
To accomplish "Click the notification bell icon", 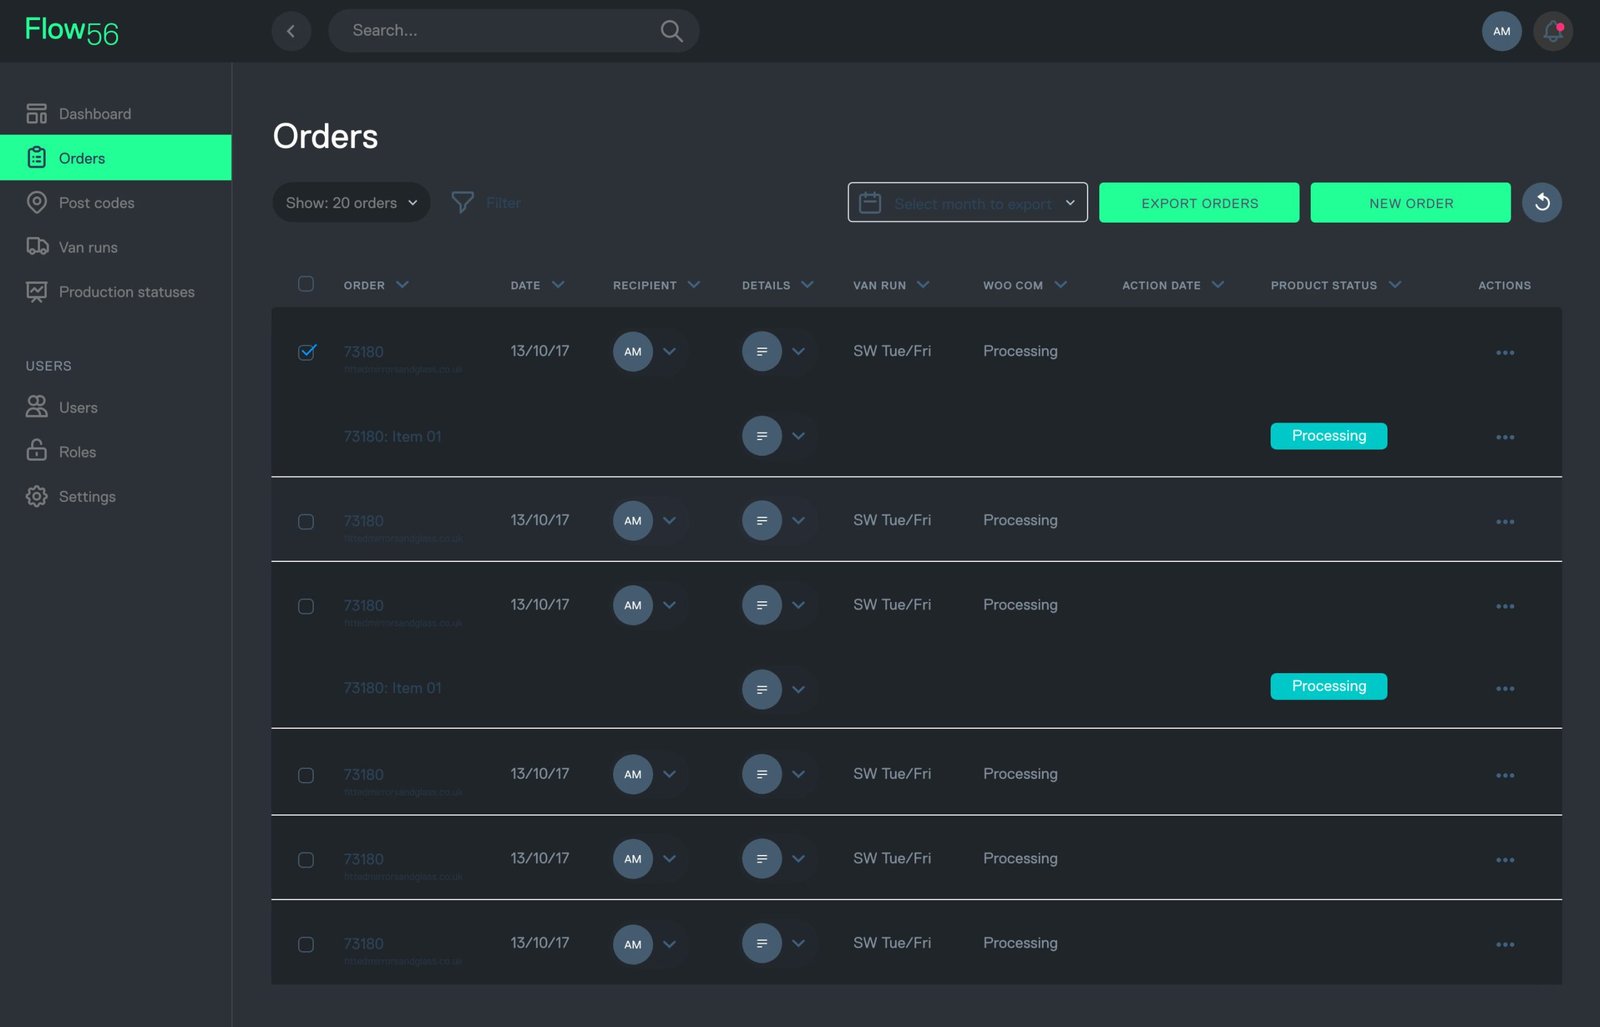I will (1552, 31).
